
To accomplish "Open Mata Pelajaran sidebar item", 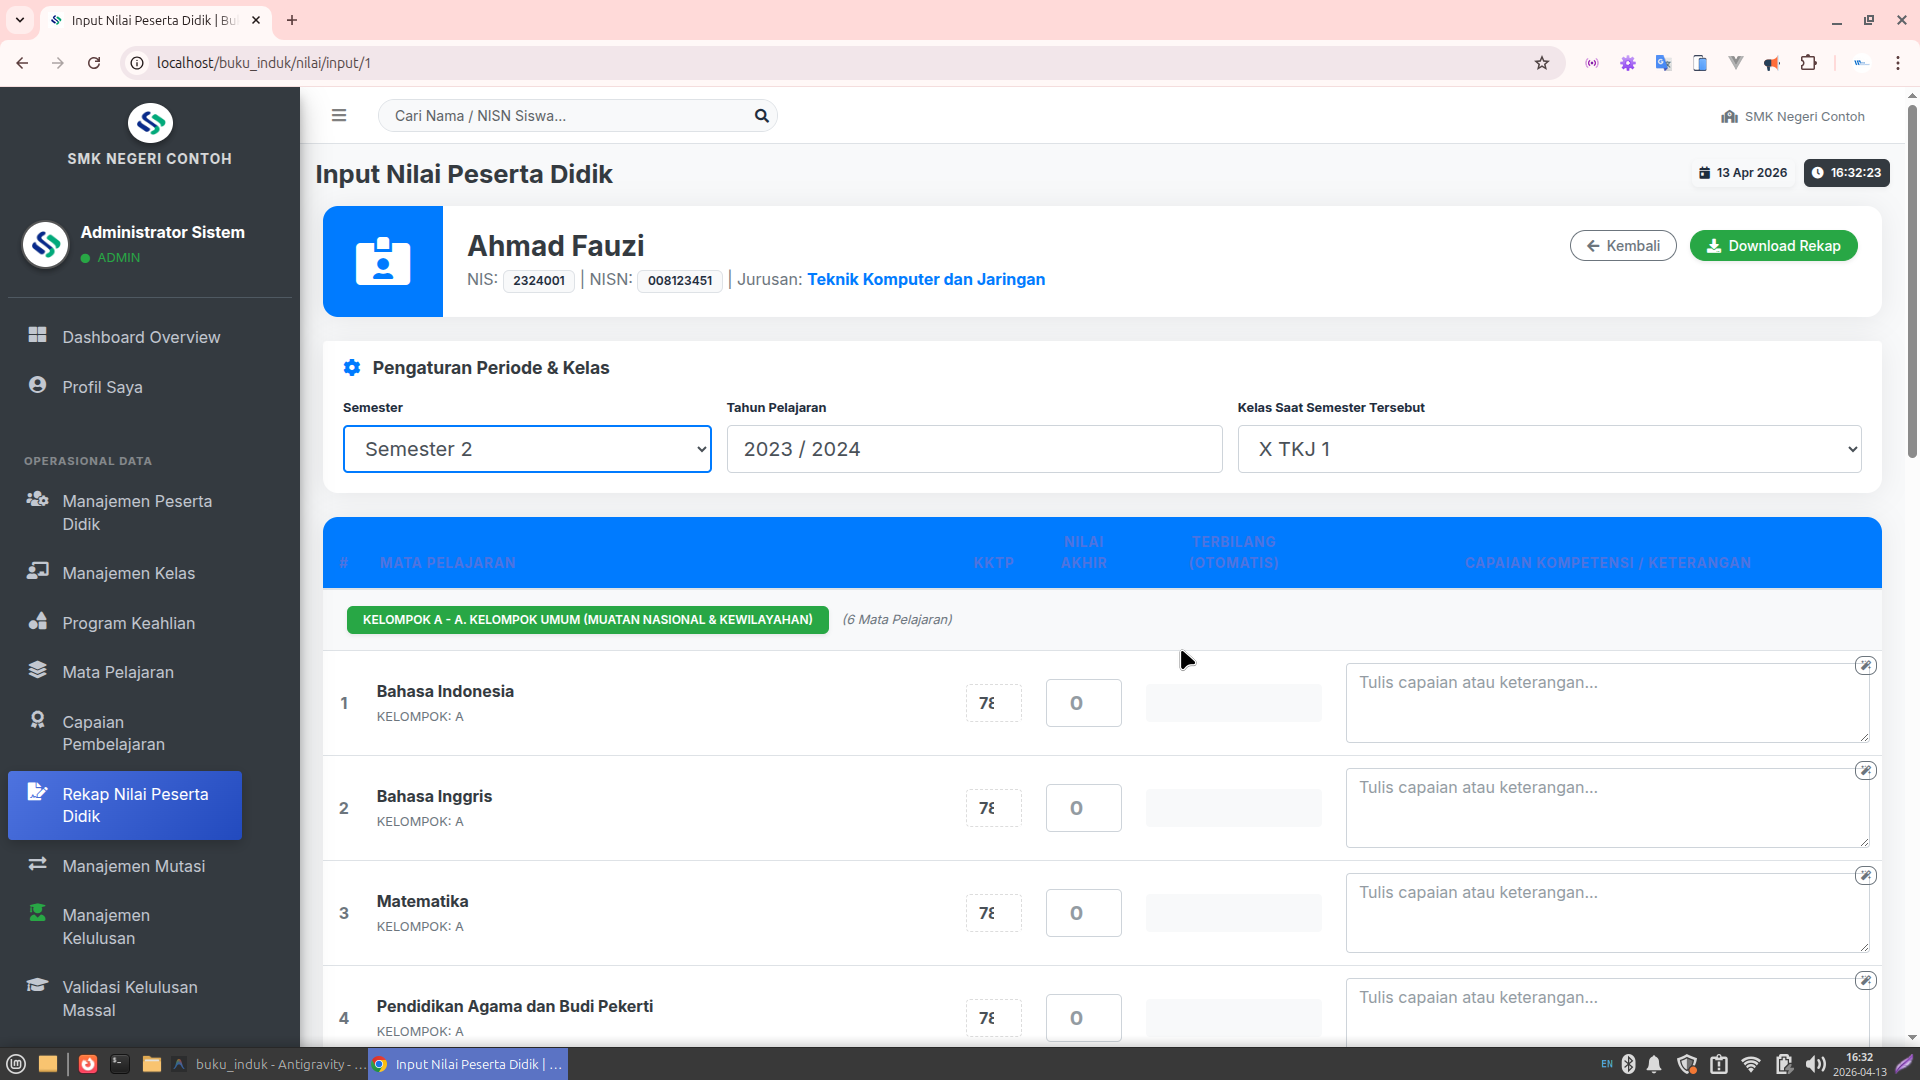I will coord(118,672).
